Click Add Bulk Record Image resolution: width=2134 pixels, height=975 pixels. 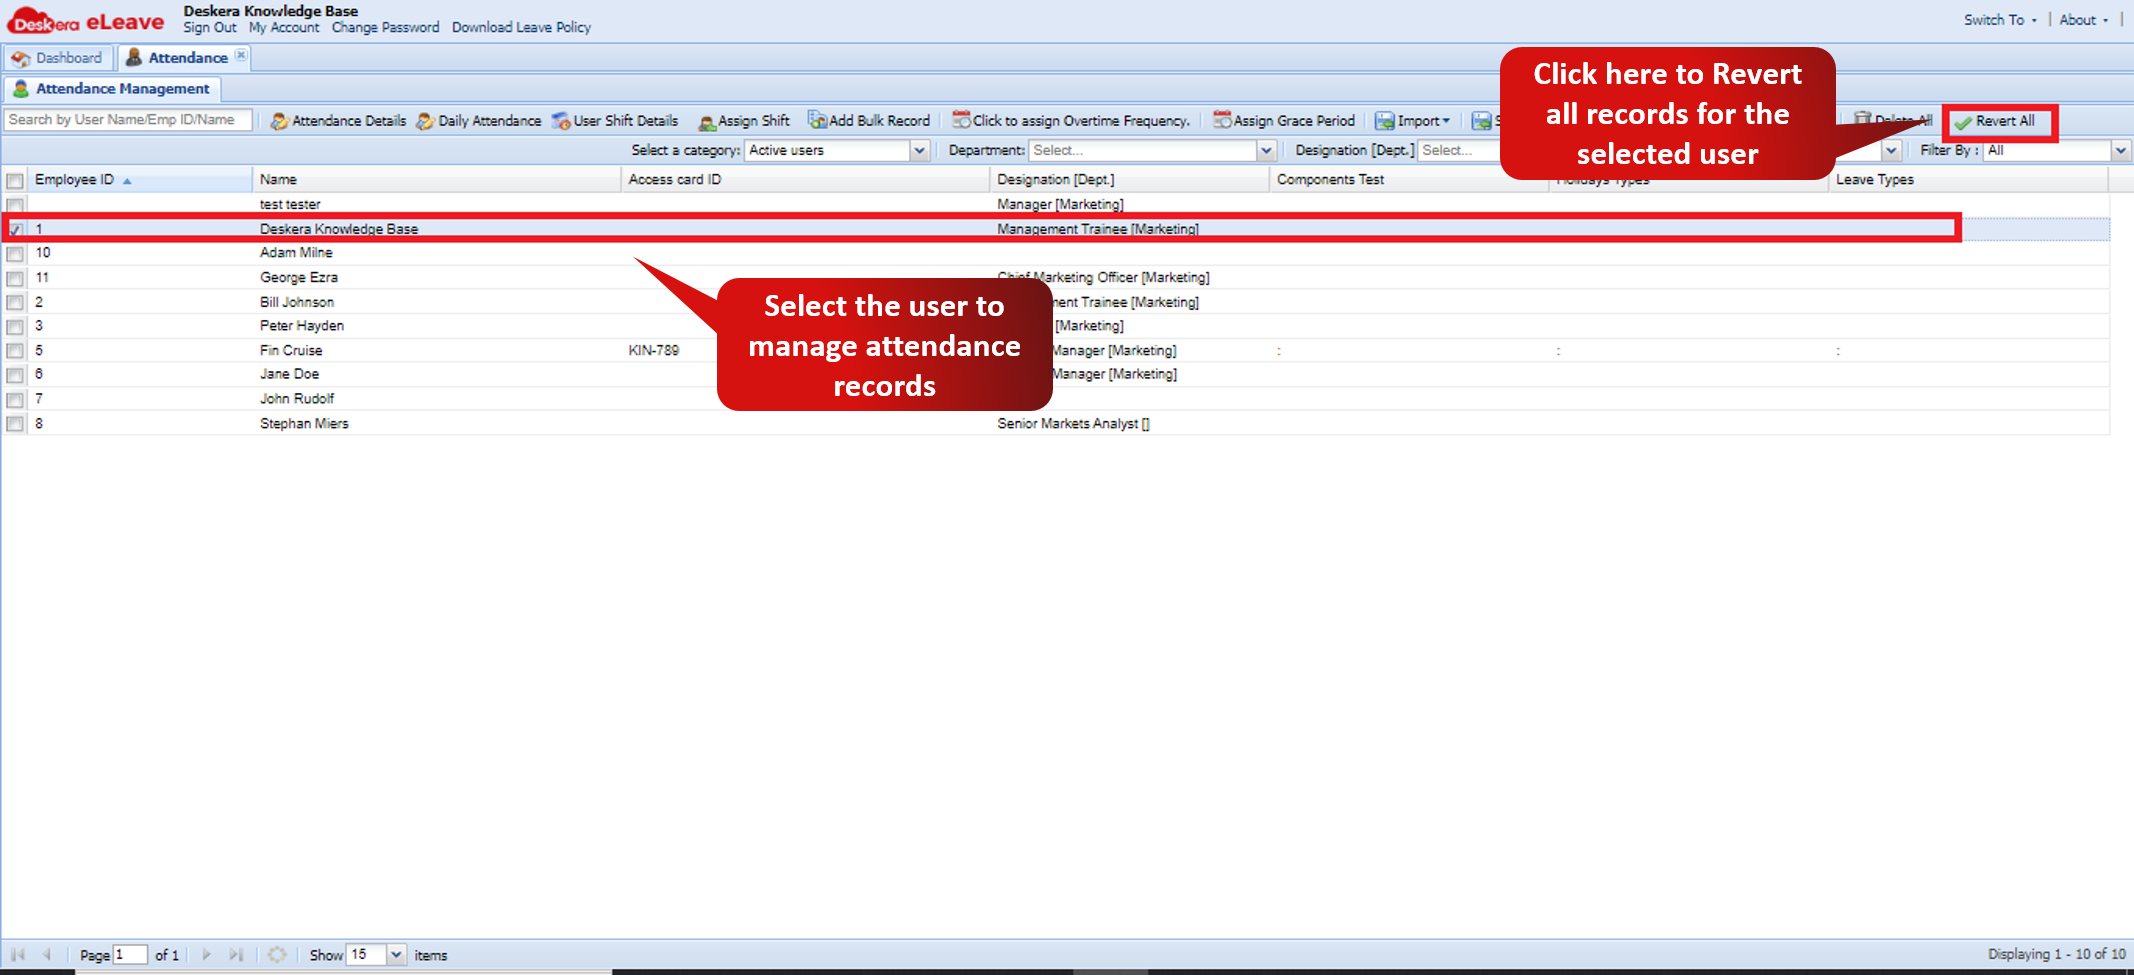pyautogui.click(x=869, y=121)
